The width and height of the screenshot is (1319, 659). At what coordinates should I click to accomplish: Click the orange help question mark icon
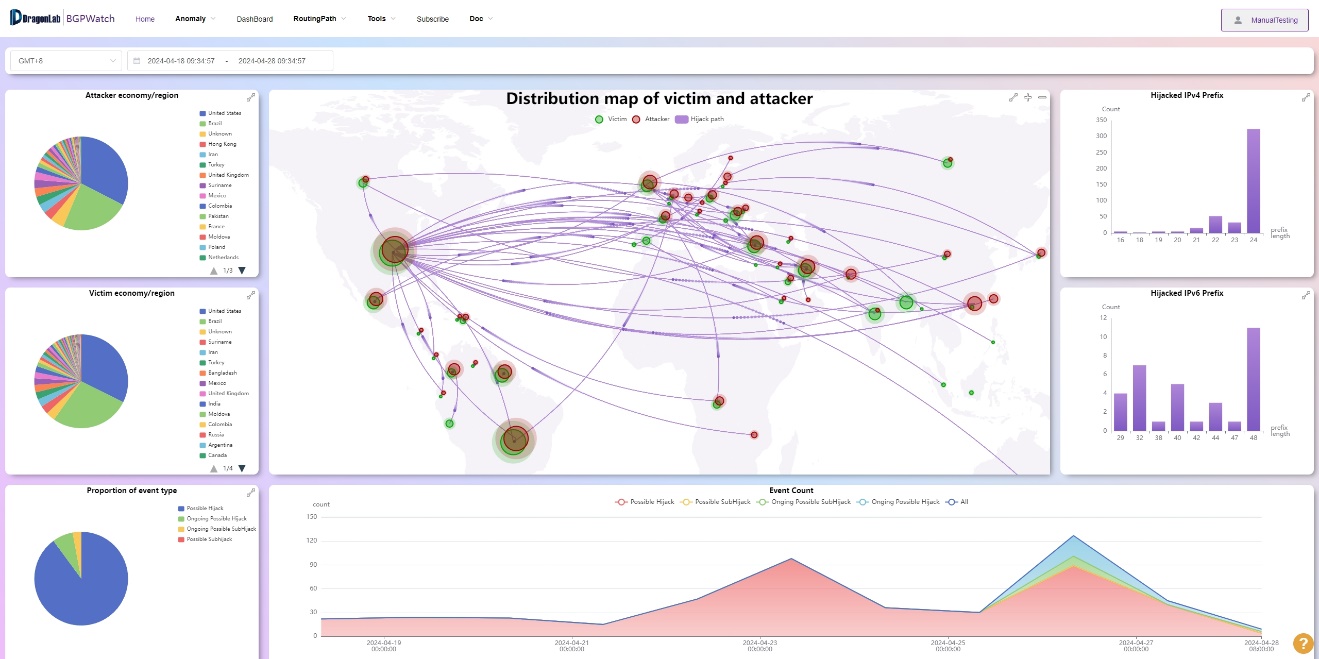tap(1302, 643)
